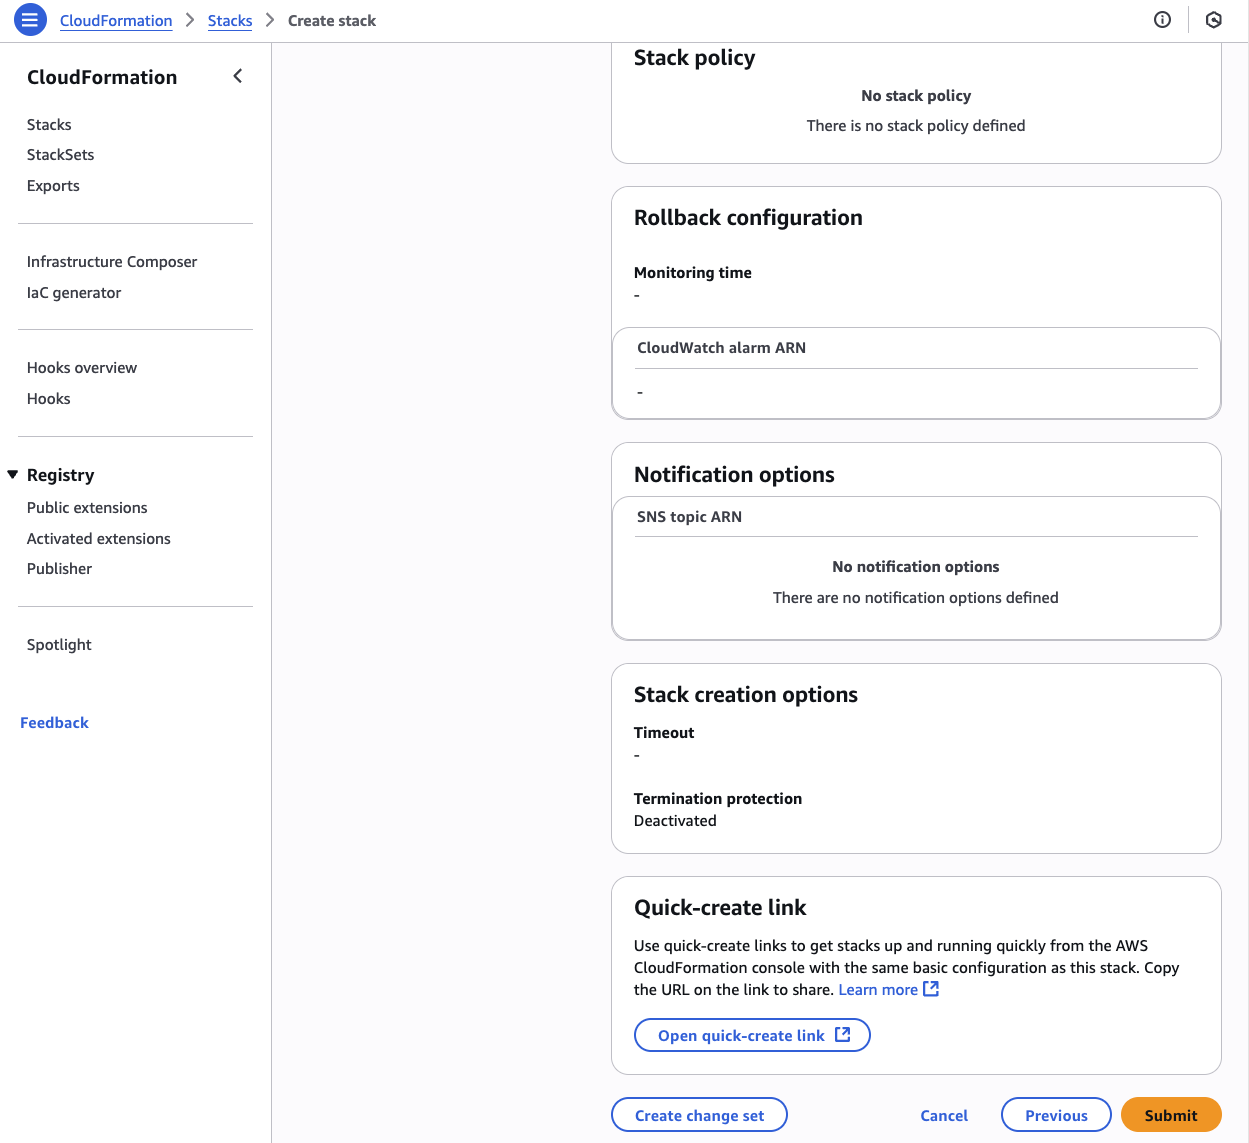Click the Feedback link
This screenshot has height=1143, width=1249.
click(x=54, y=723)
